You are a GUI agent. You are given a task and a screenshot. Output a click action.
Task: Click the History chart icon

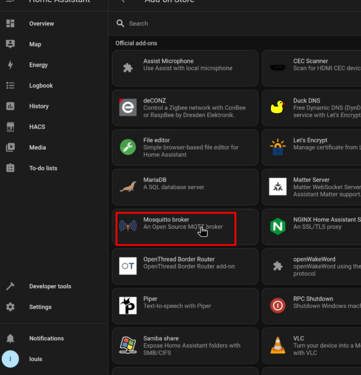click(x=10, y=106)
